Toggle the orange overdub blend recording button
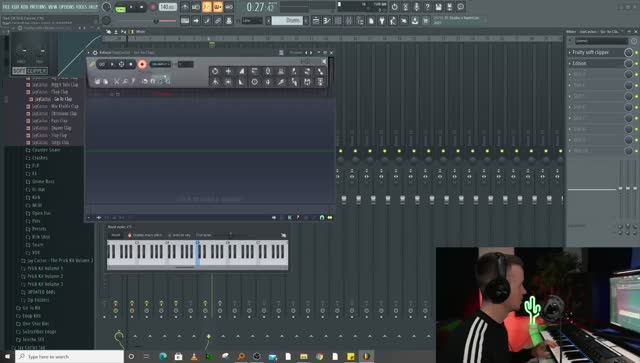This screenshot has height=363, width=640. 218,7
